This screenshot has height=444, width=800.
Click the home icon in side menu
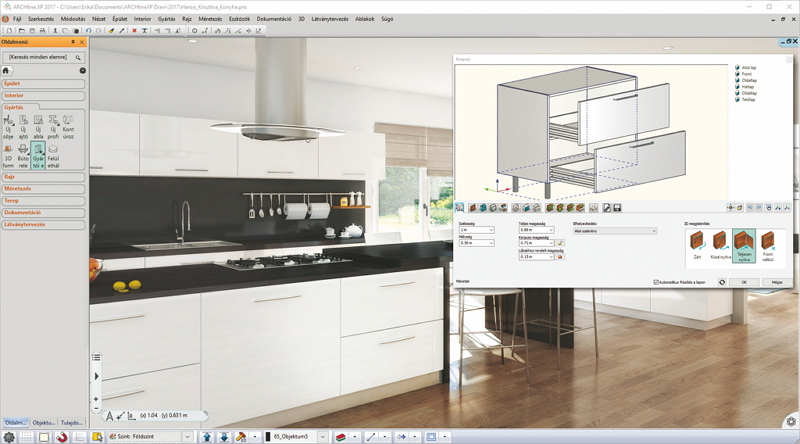point(6,71)
